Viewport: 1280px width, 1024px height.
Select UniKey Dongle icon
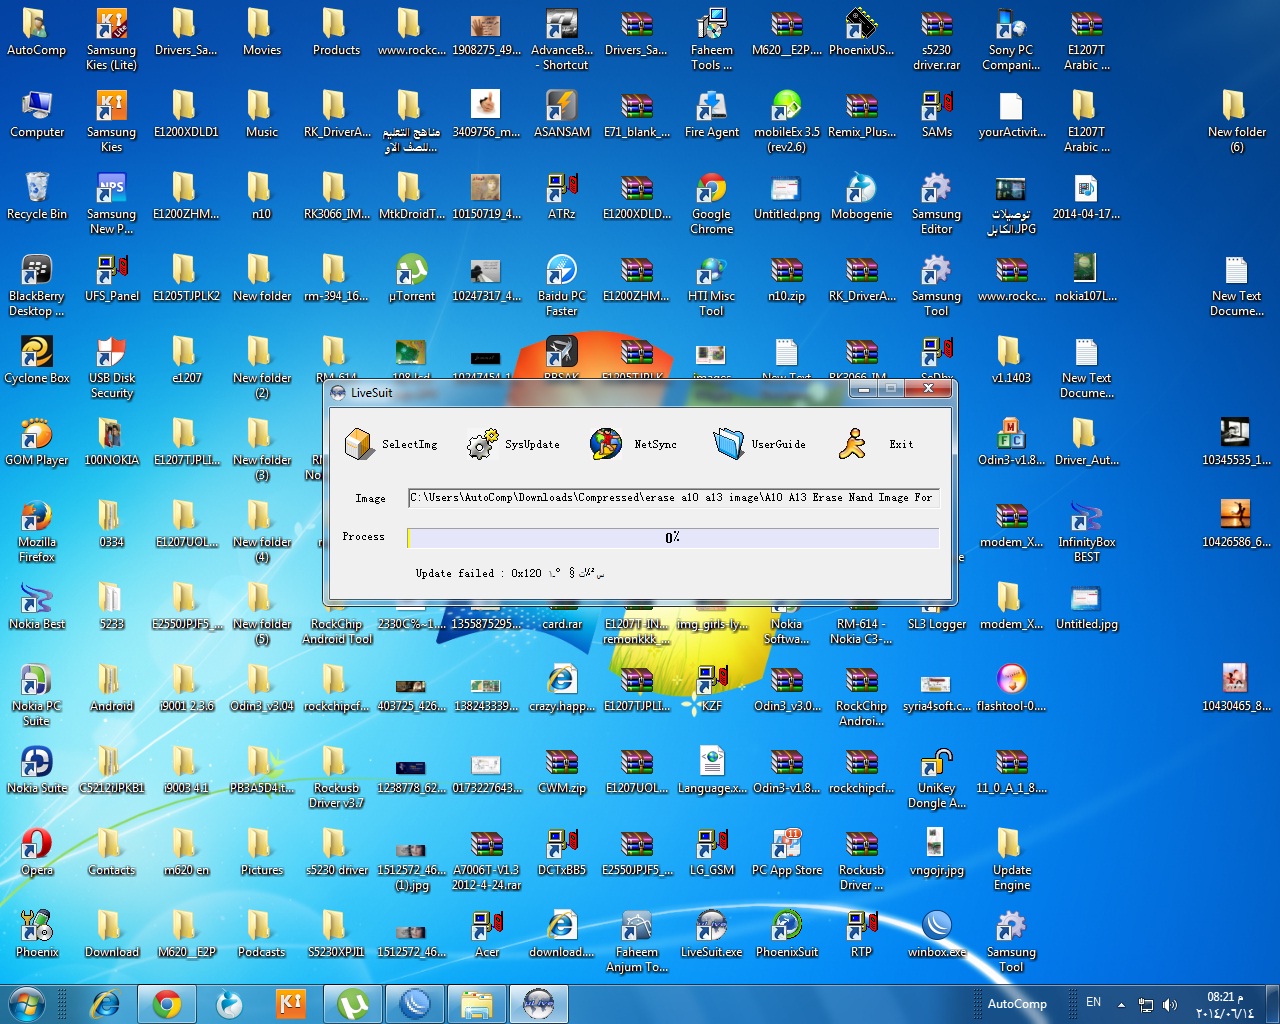tap(937, 778)
